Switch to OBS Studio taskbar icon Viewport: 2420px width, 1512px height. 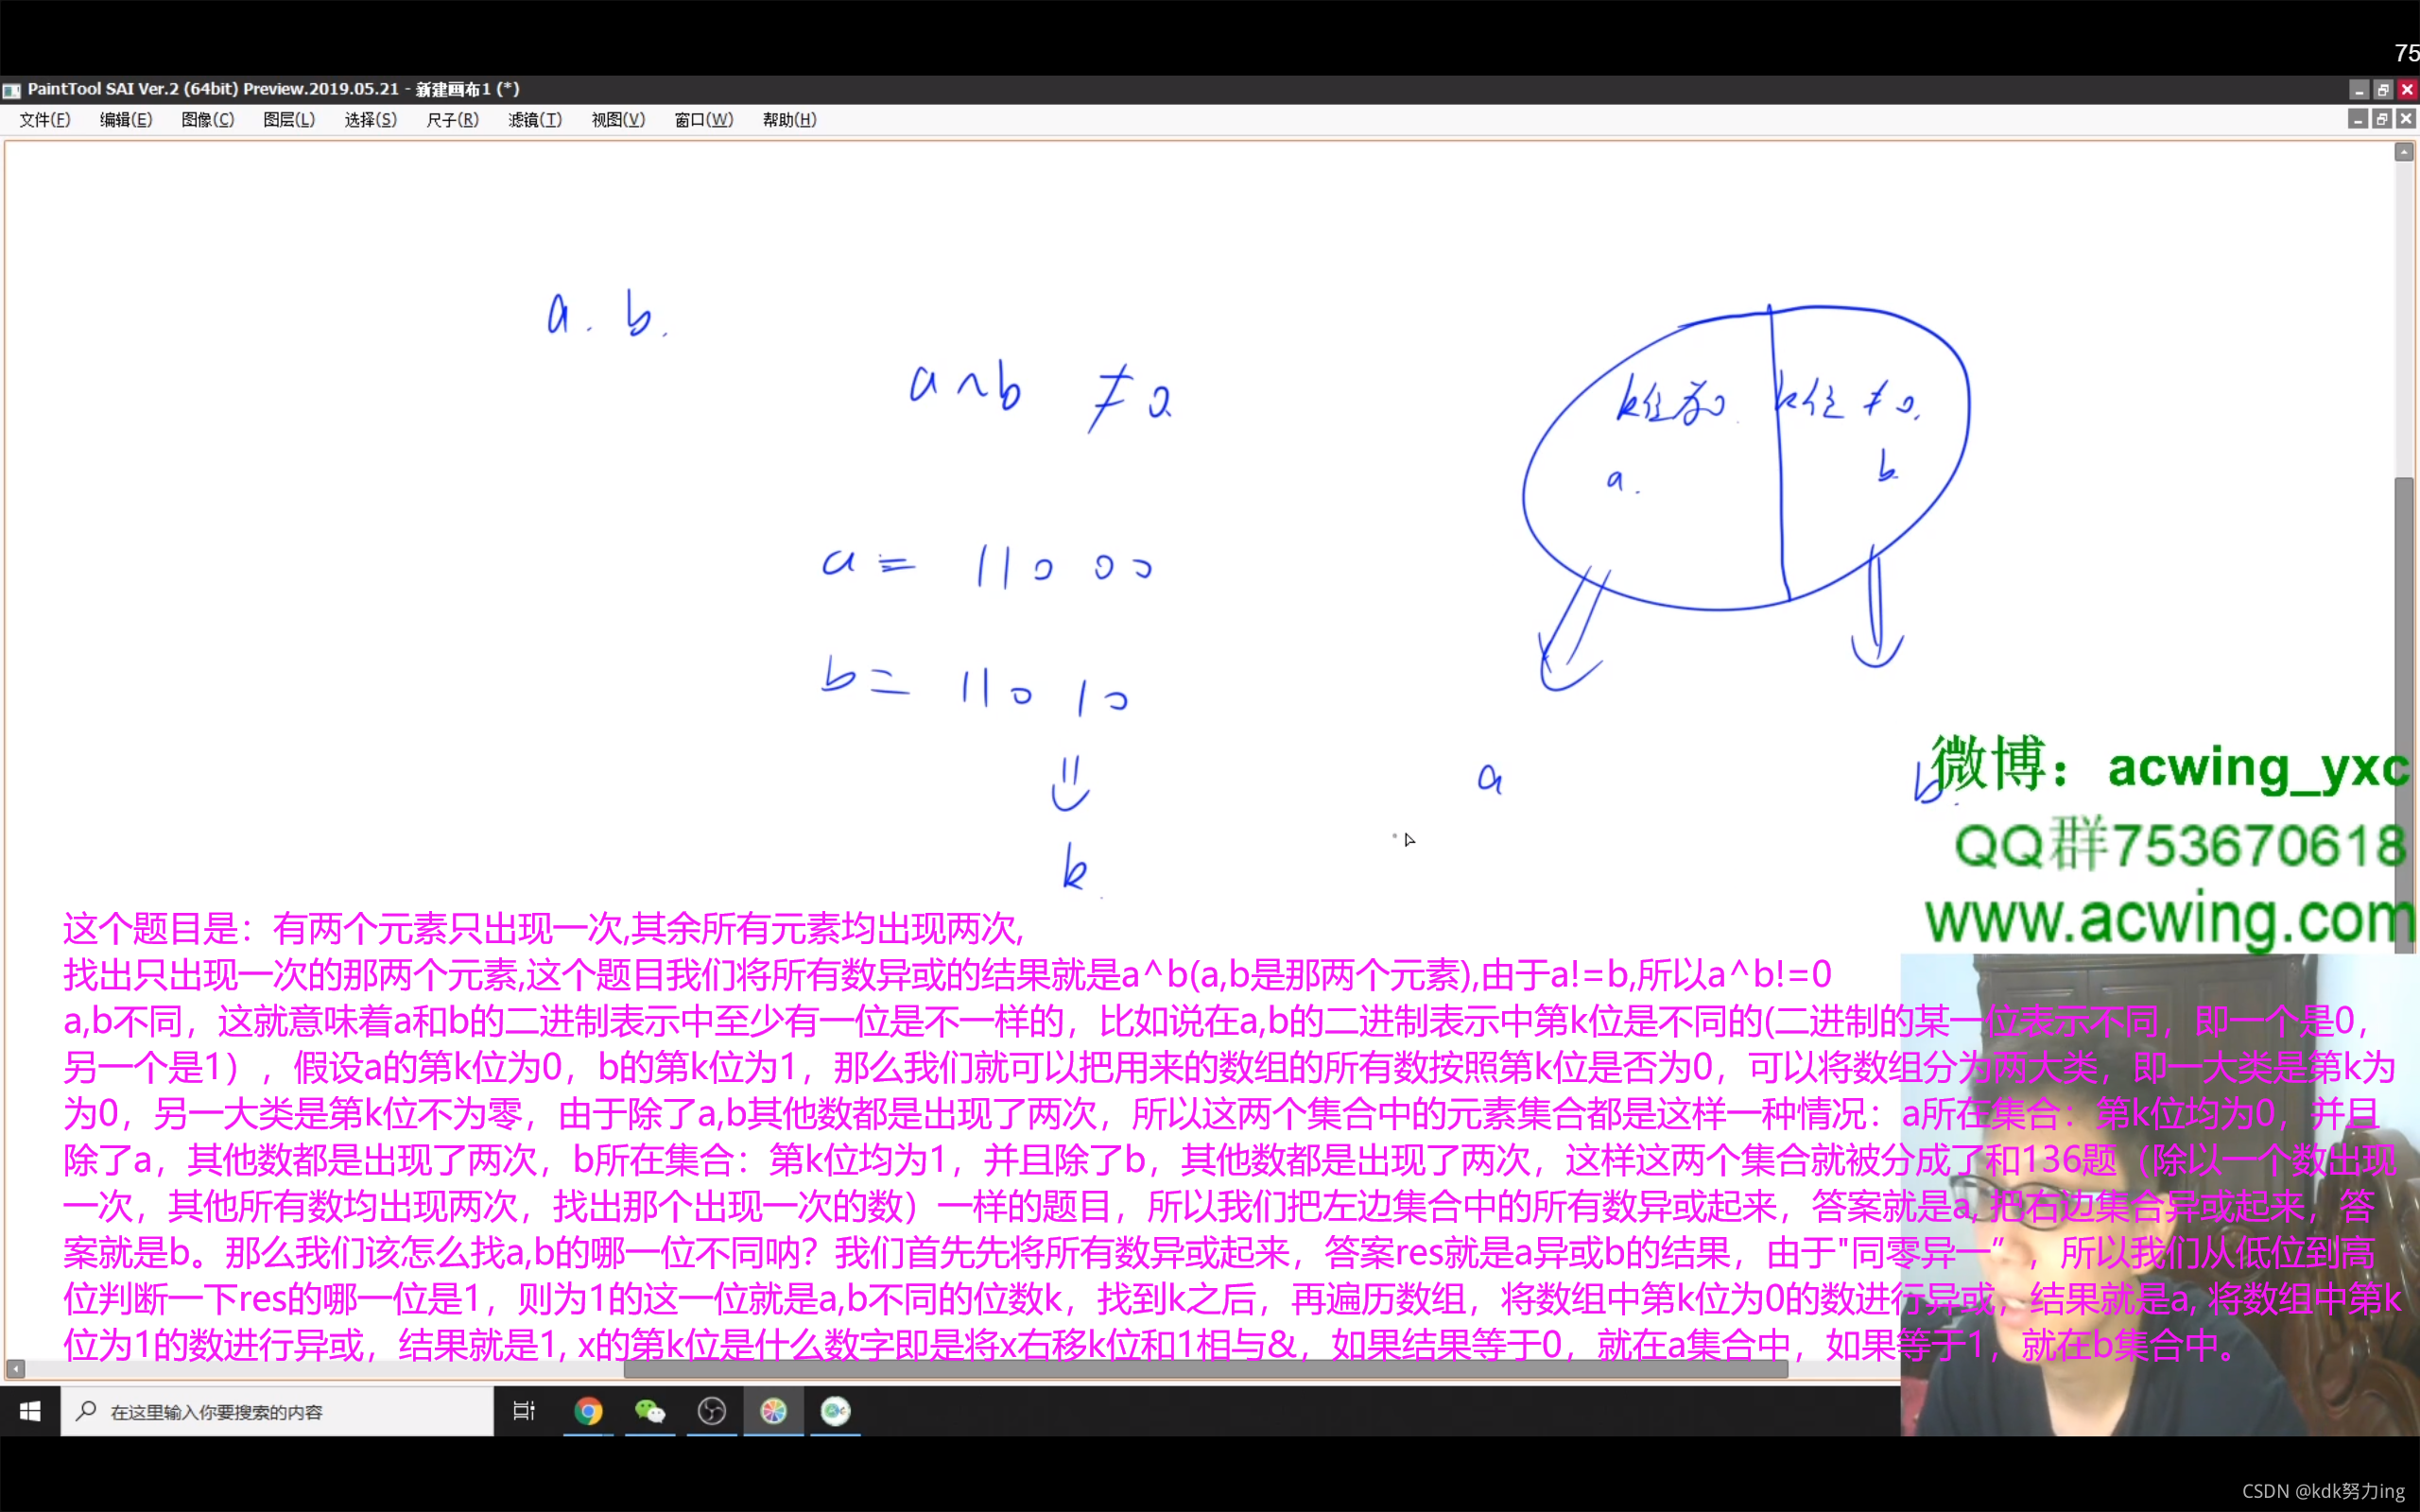click(712, 1411)
